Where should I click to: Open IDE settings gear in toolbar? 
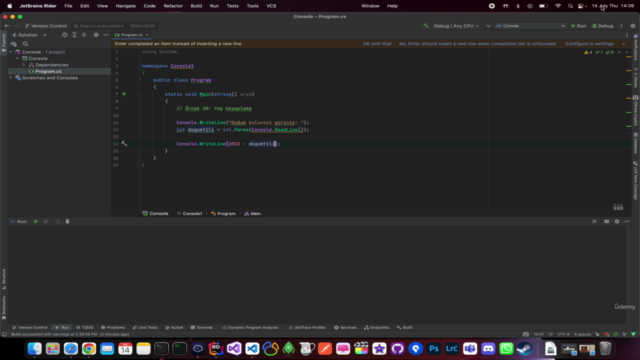tap(633, 26)
